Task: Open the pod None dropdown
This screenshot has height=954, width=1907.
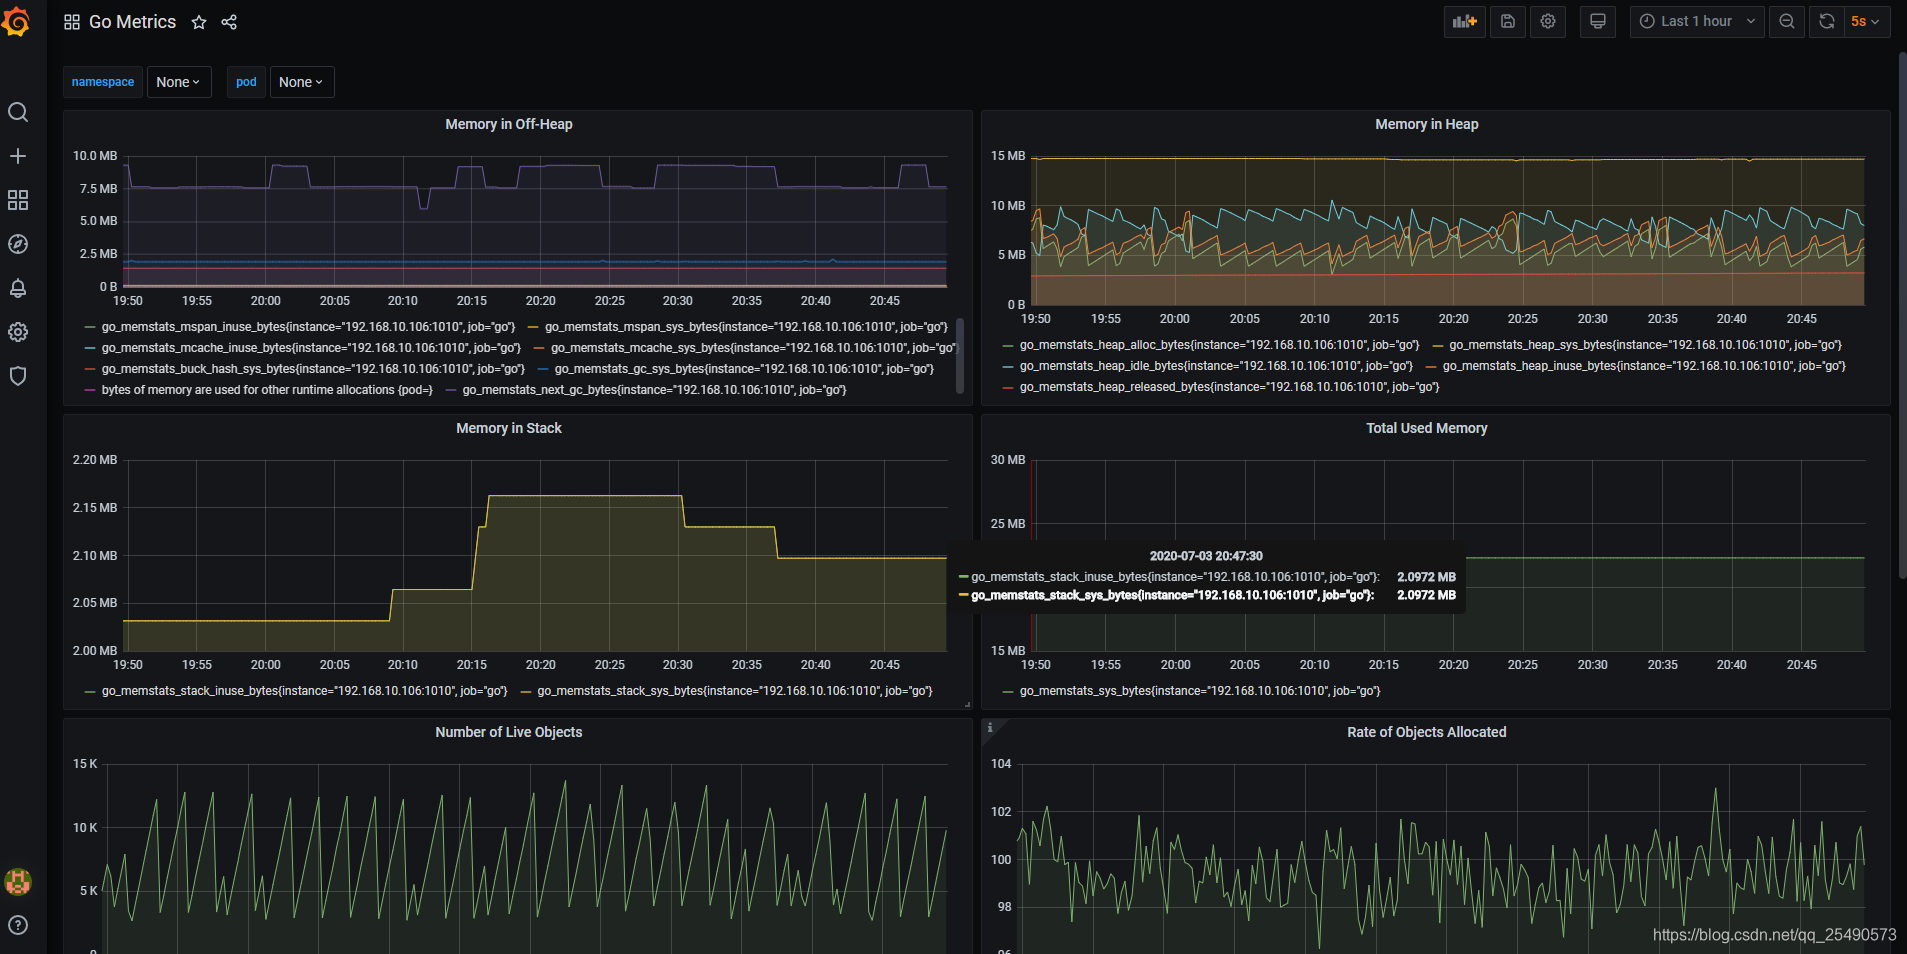Action: 301,82
